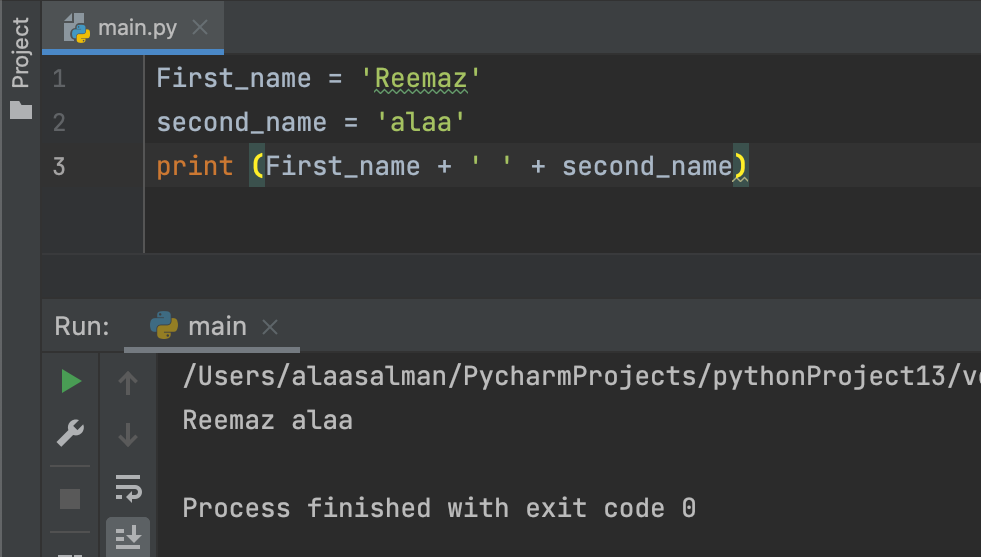Toggle soft-wrap icon in Run panel
Screen dimensions: 981x557
(128, 488)
